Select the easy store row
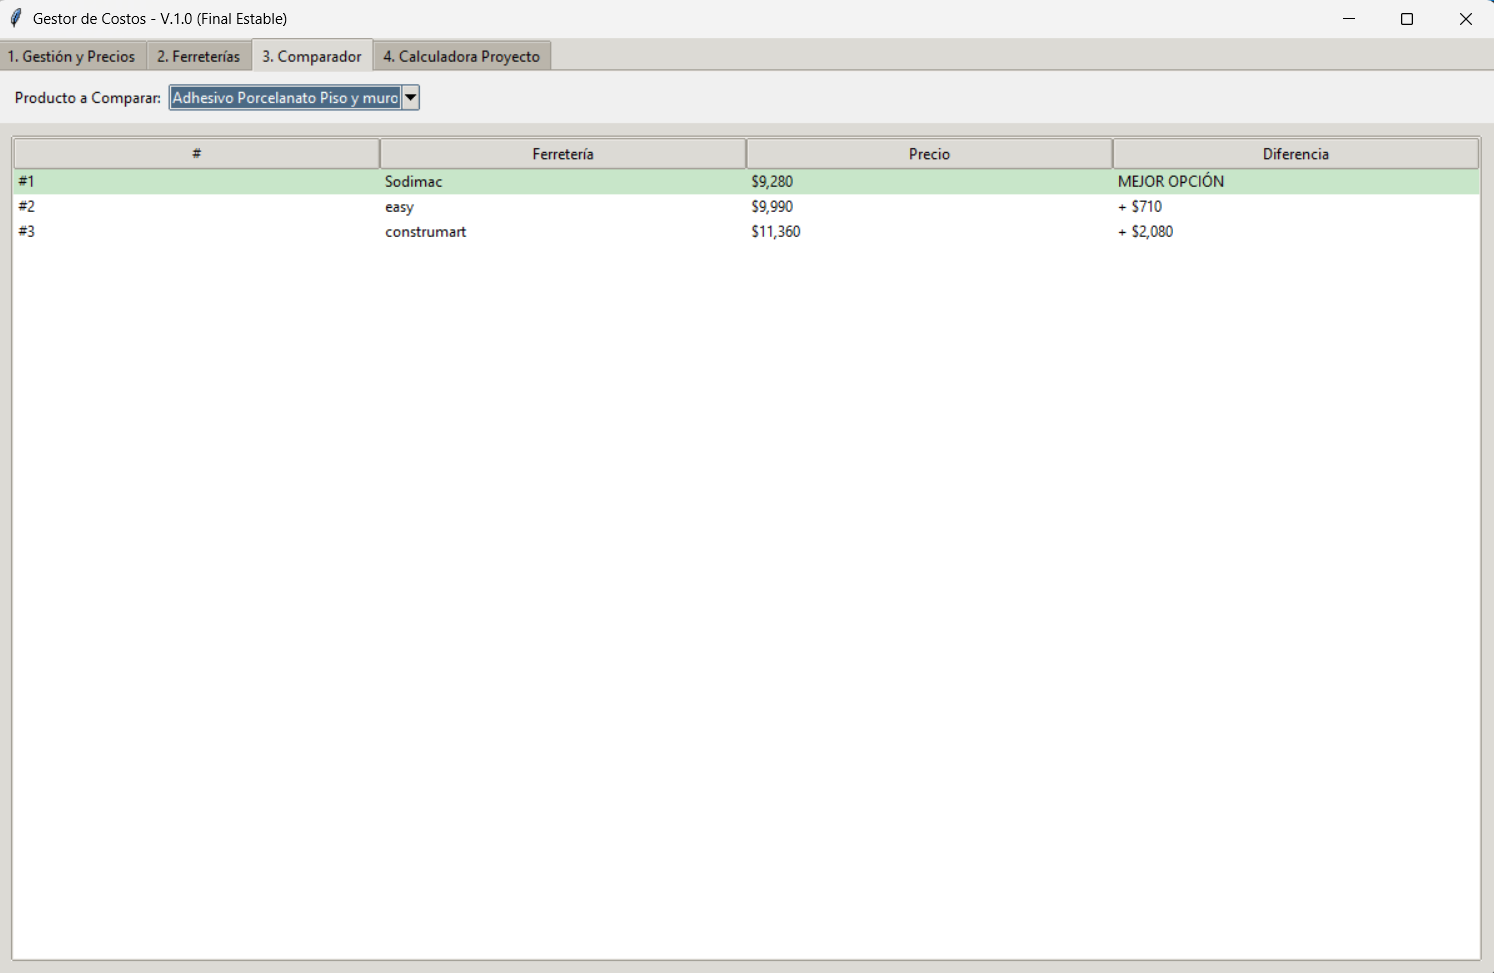This screenshot has height=973, width=1494. (x=399, y=207)
